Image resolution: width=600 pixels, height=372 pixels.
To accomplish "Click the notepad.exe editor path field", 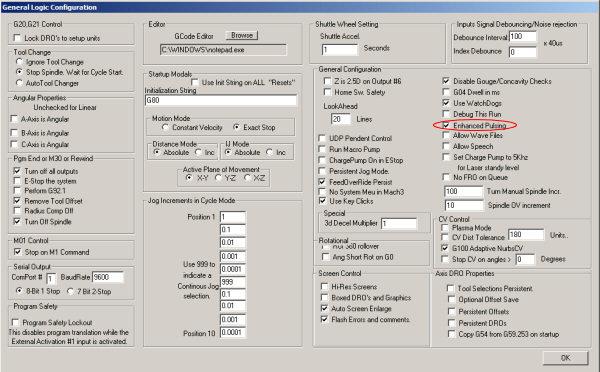I will (x=223, y=50).
